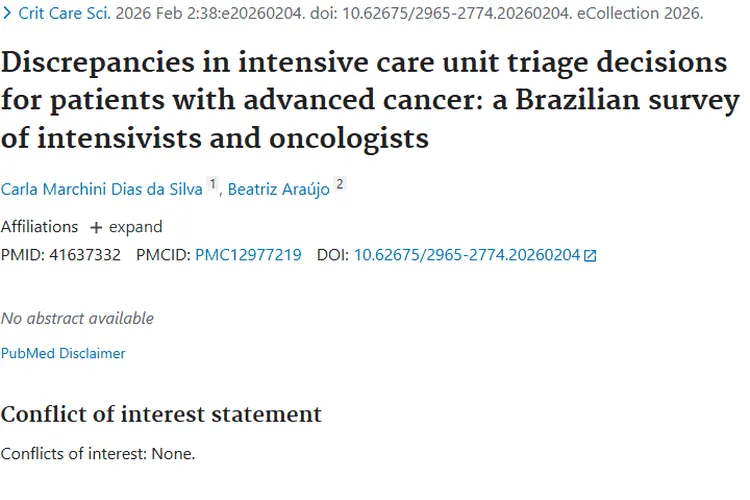Open the PMC12977219 full-text link
Image resolution: width=750 pixels, height=500 pixels.
[248, 255]
